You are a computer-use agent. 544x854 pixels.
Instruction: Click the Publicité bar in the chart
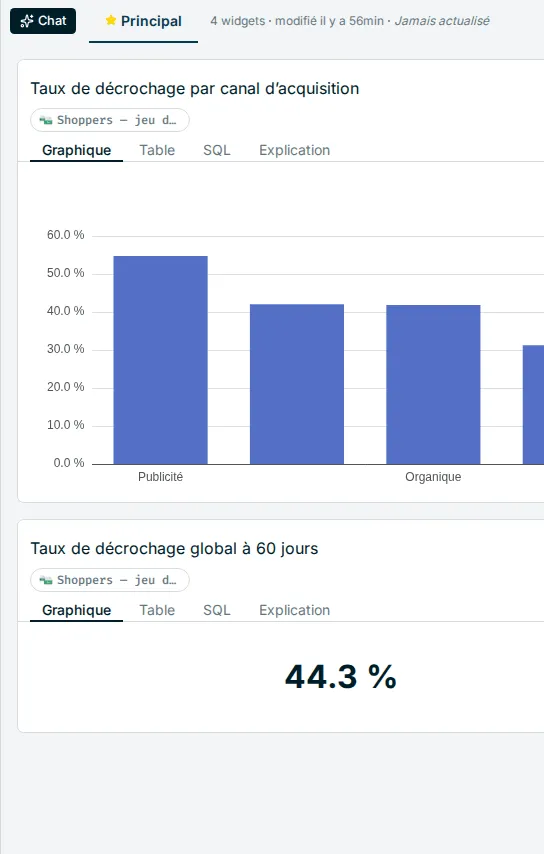[x=161, y=360]
